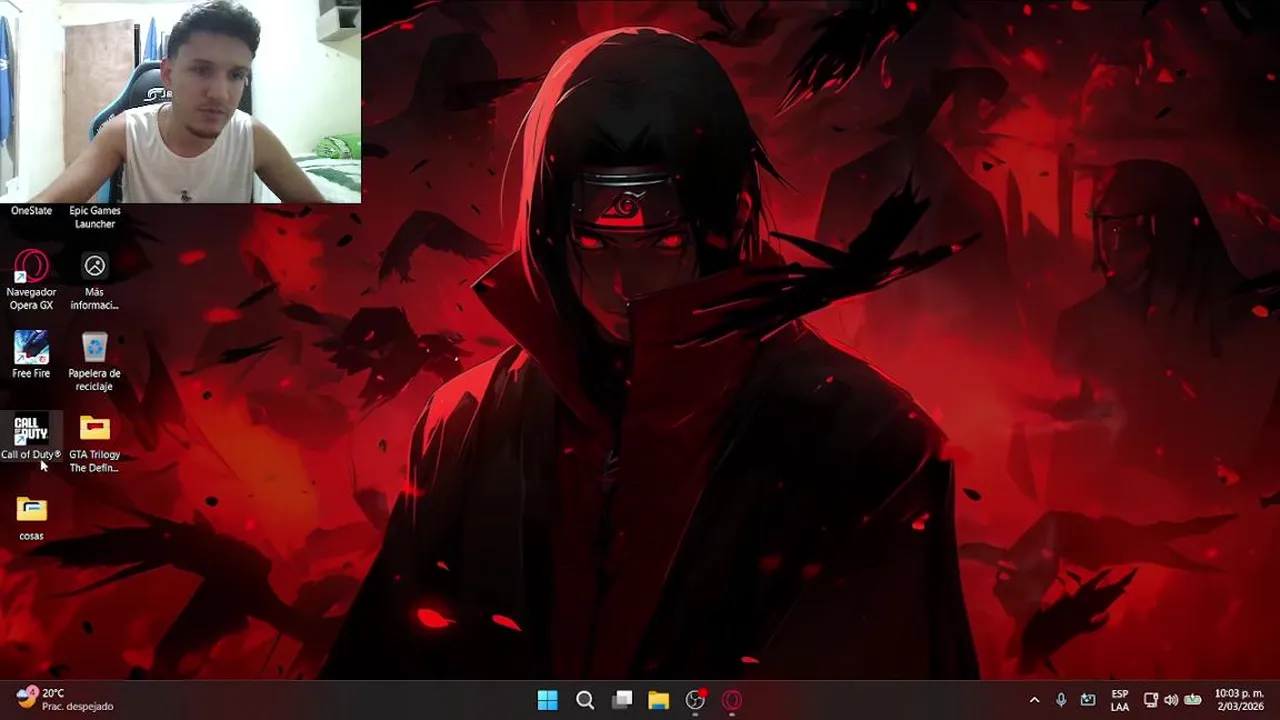The height and width of the screenshot is (720, 1280).
Task: Click the screen capture tray icon
Action: click(x=1088, y=700)
